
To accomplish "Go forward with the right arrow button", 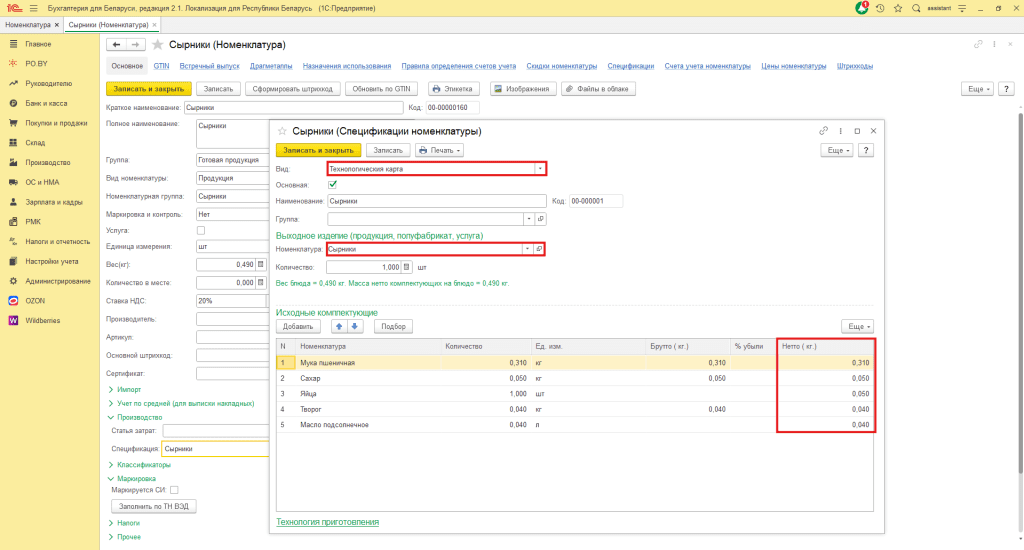I will (135, 44).
